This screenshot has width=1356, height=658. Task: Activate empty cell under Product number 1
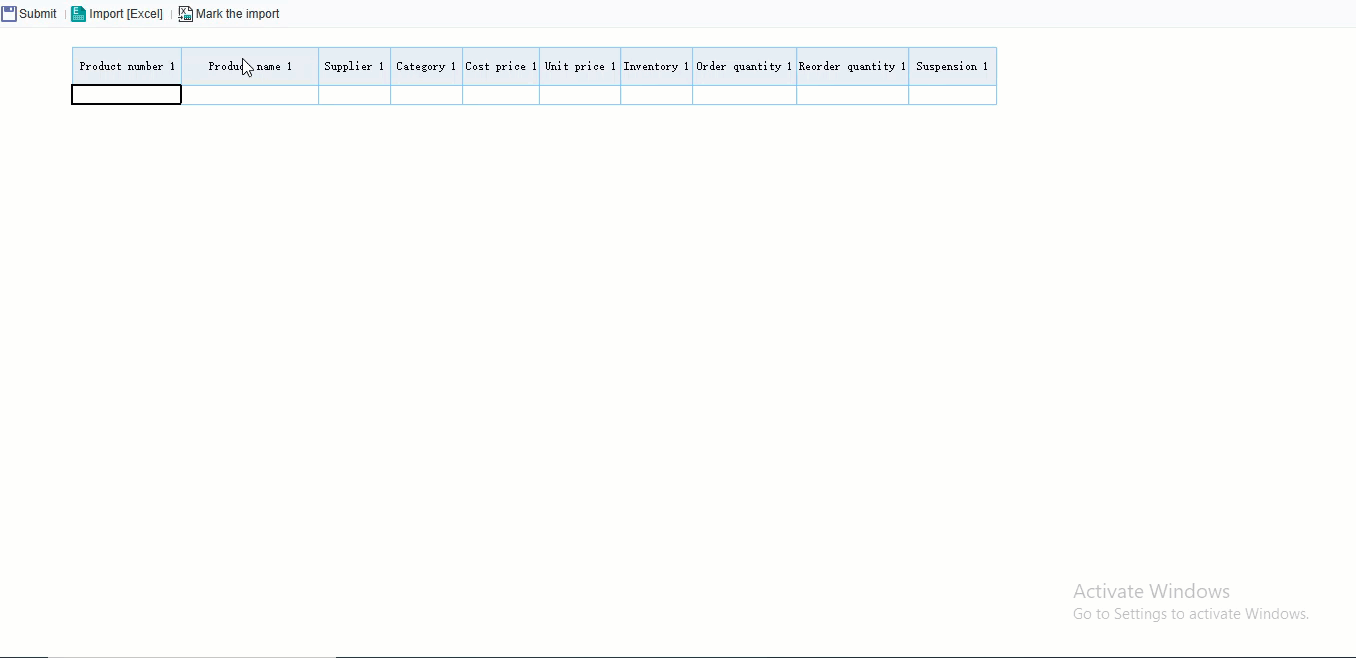point(127,95)
